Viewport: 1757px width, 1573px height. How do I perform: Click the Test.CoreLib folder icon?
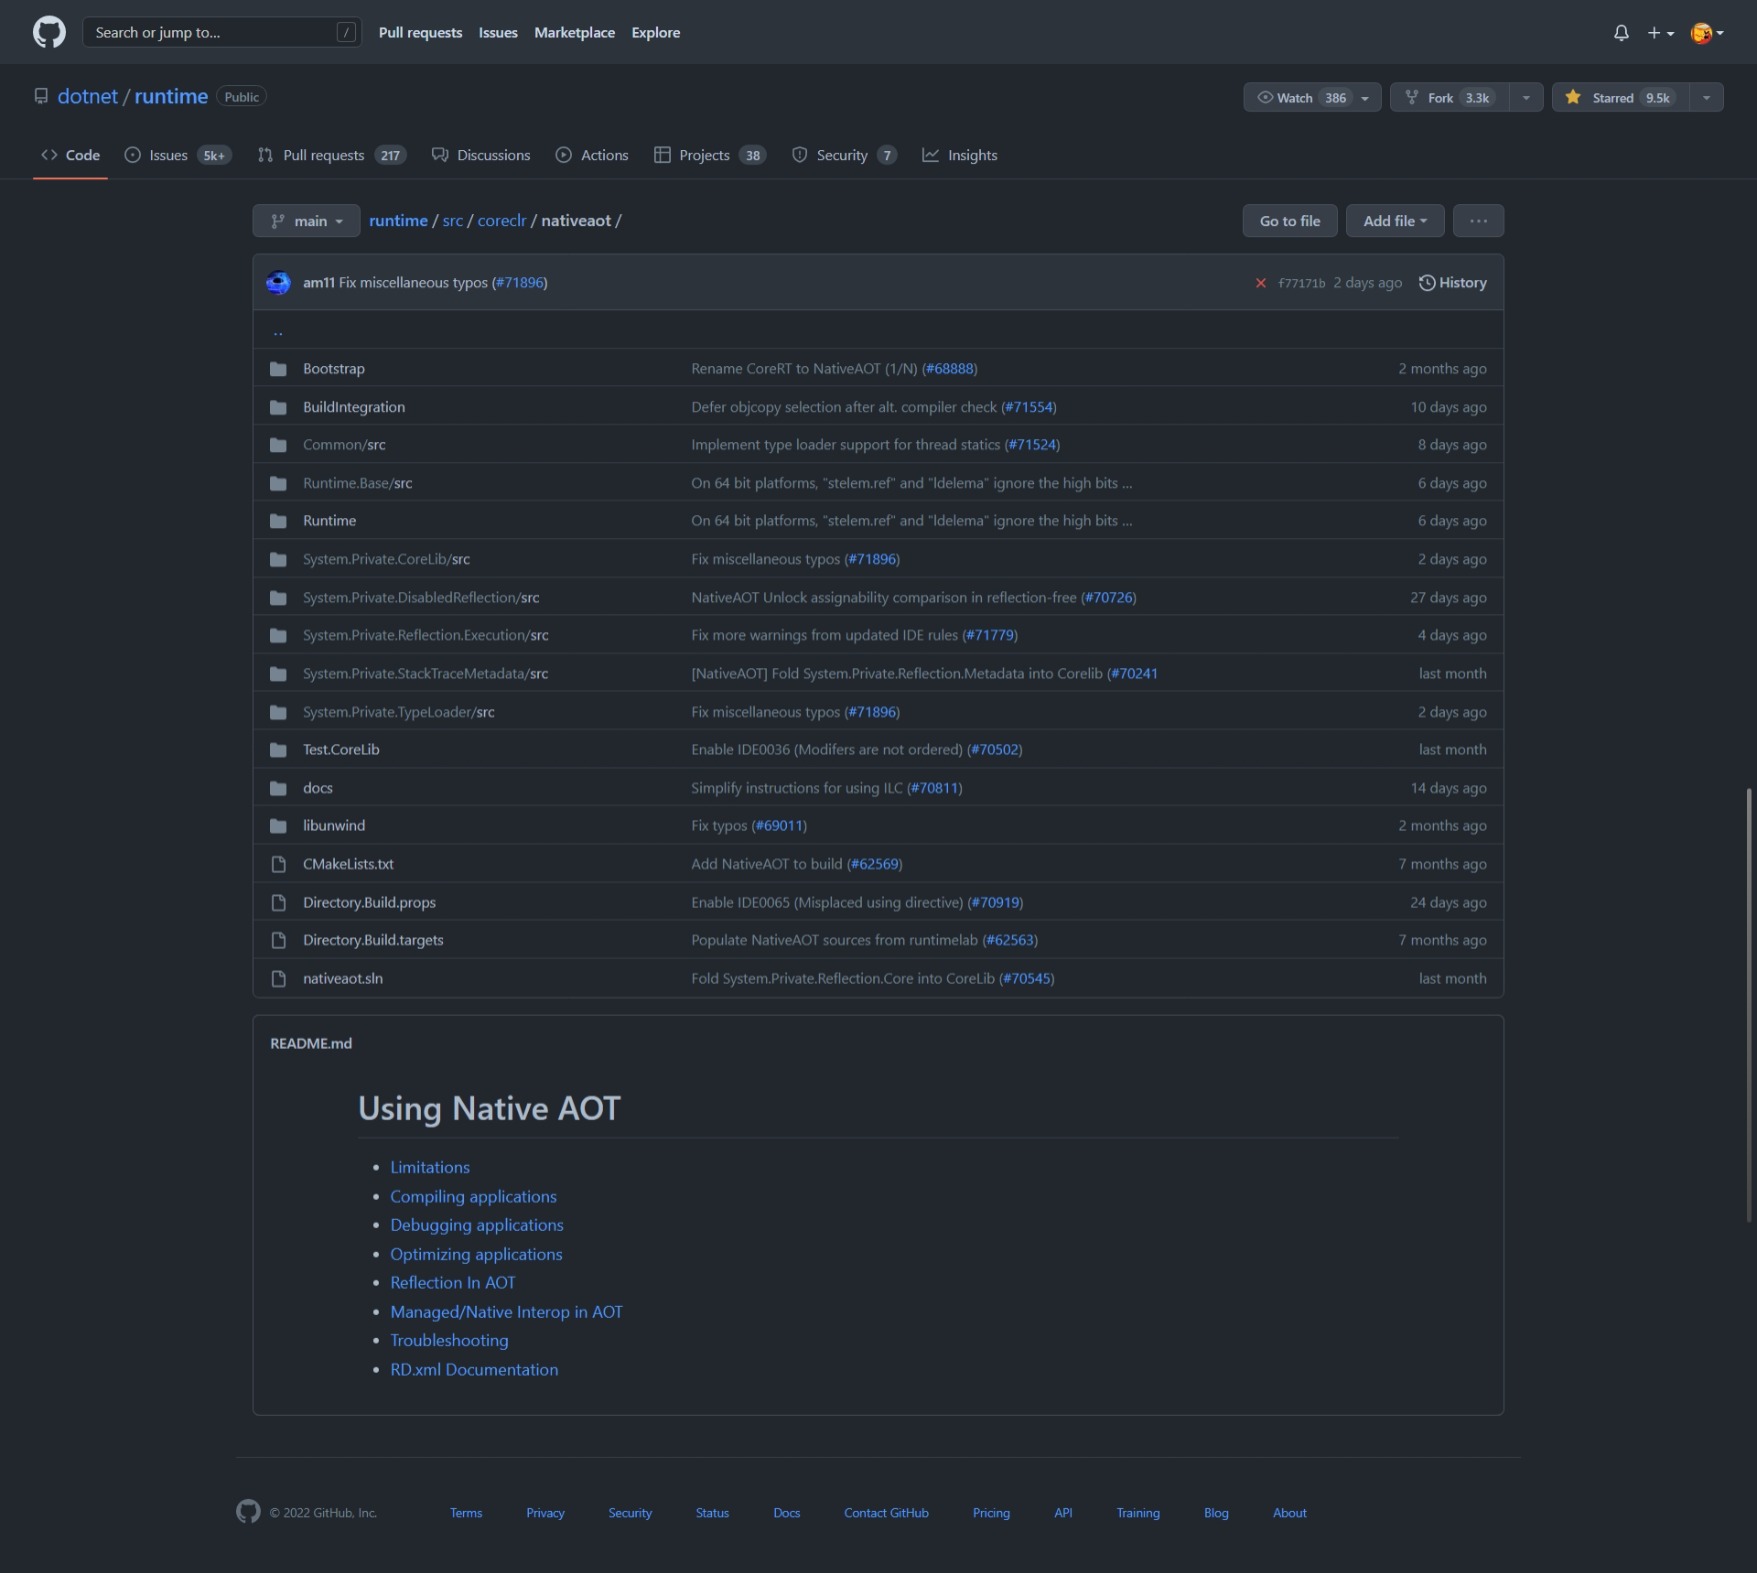pyautogui.click(x=278, y=750)
